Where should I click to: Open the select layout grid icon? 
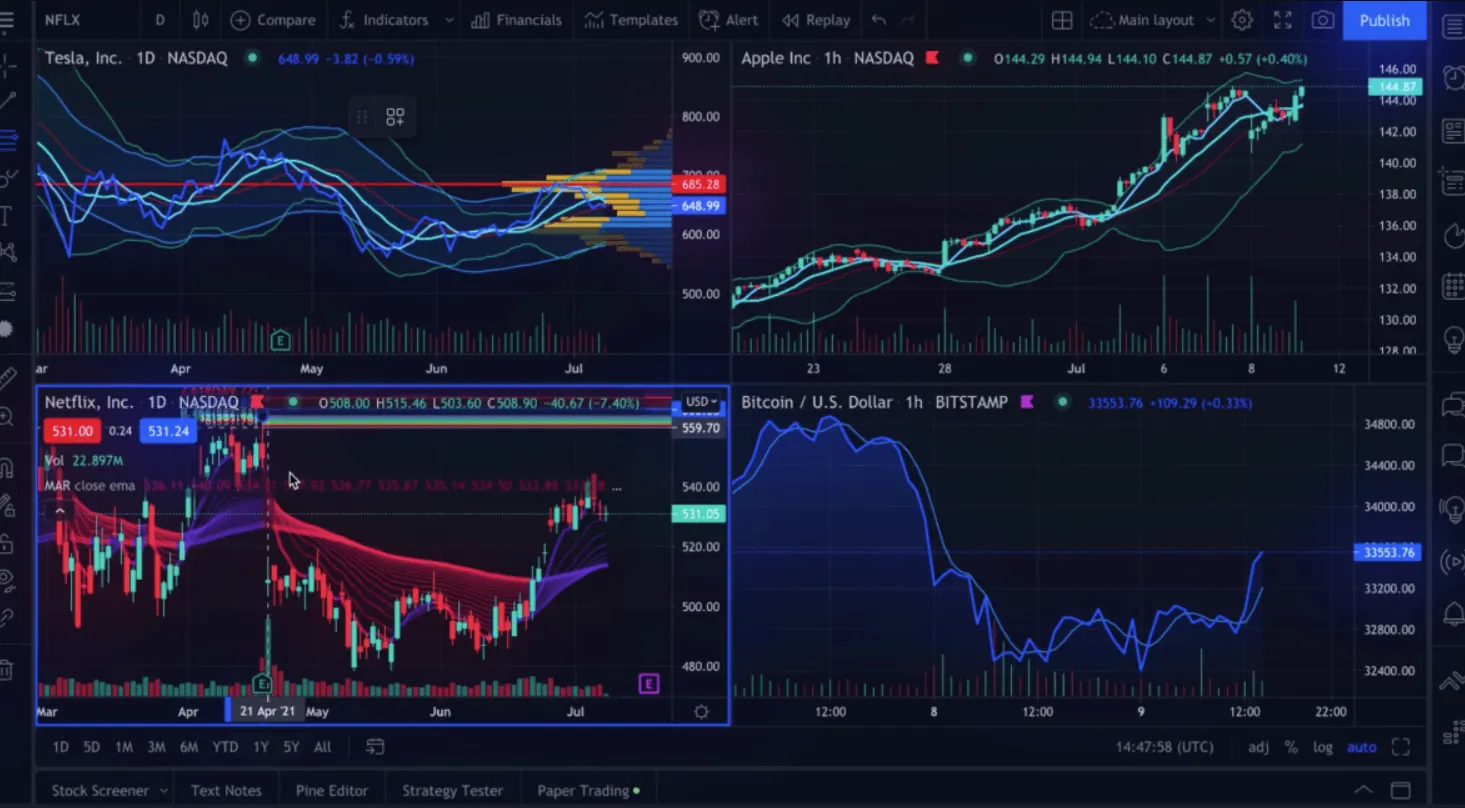(1062, 20)
